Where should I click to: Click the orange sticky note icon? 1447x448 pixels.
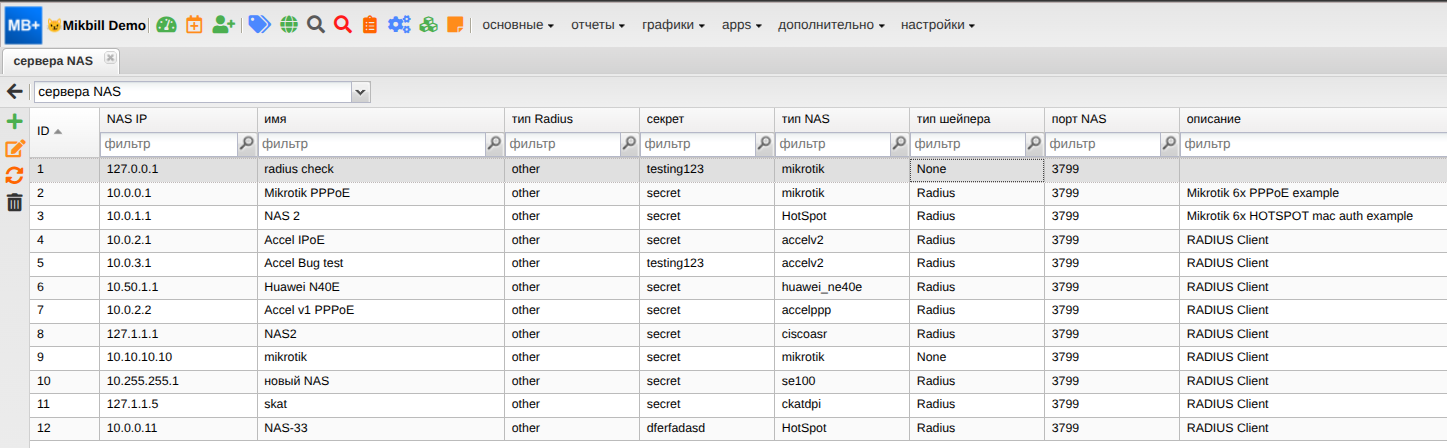click(455, 25)
